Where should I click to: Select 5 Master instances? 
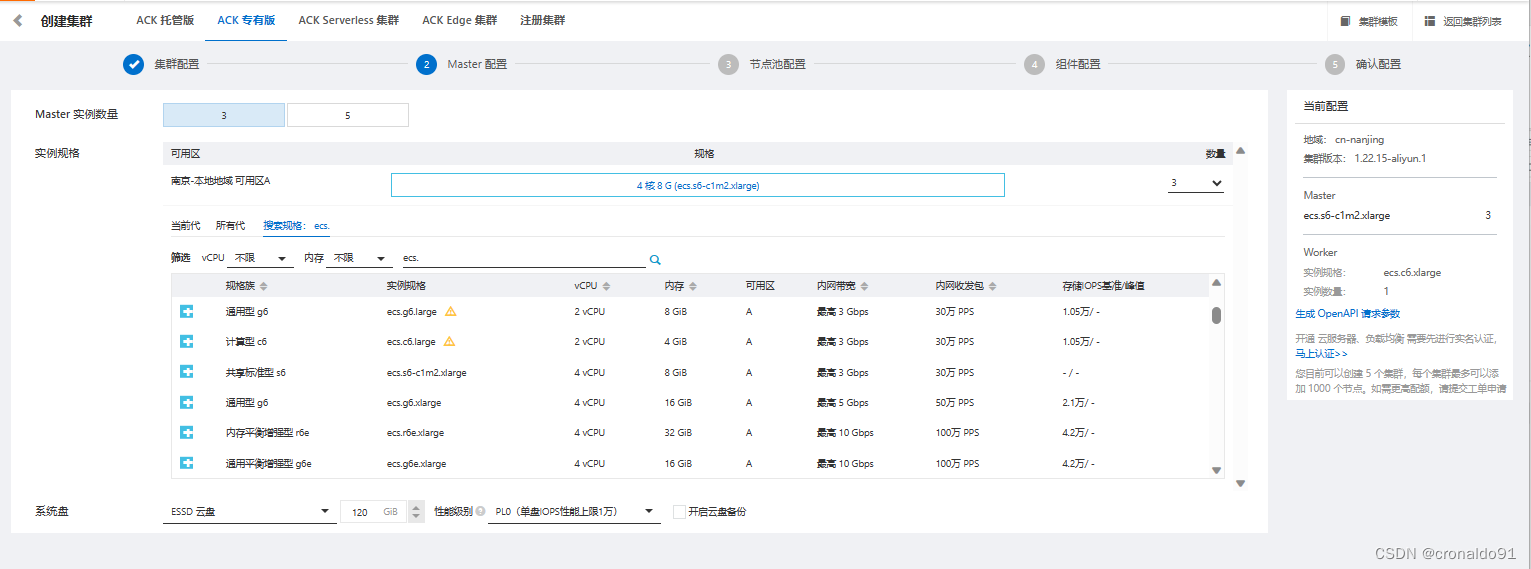(348, 115)
